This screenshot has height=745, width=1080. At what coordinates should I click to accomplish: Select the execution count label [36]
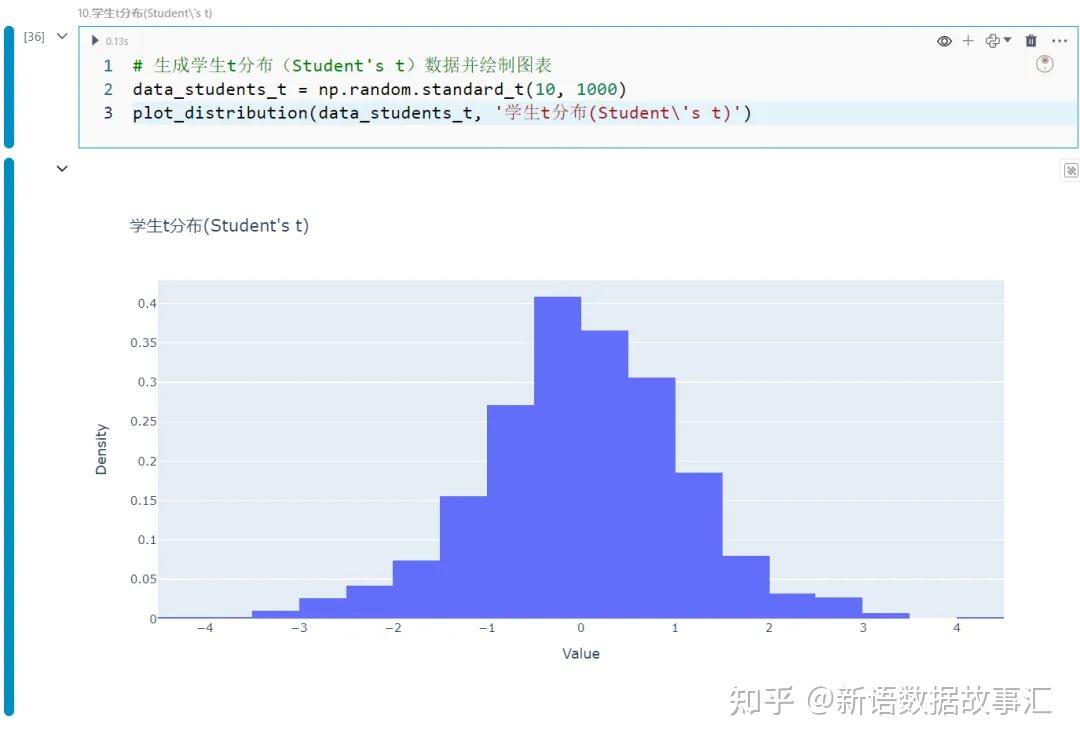click(x=33, y=36)
